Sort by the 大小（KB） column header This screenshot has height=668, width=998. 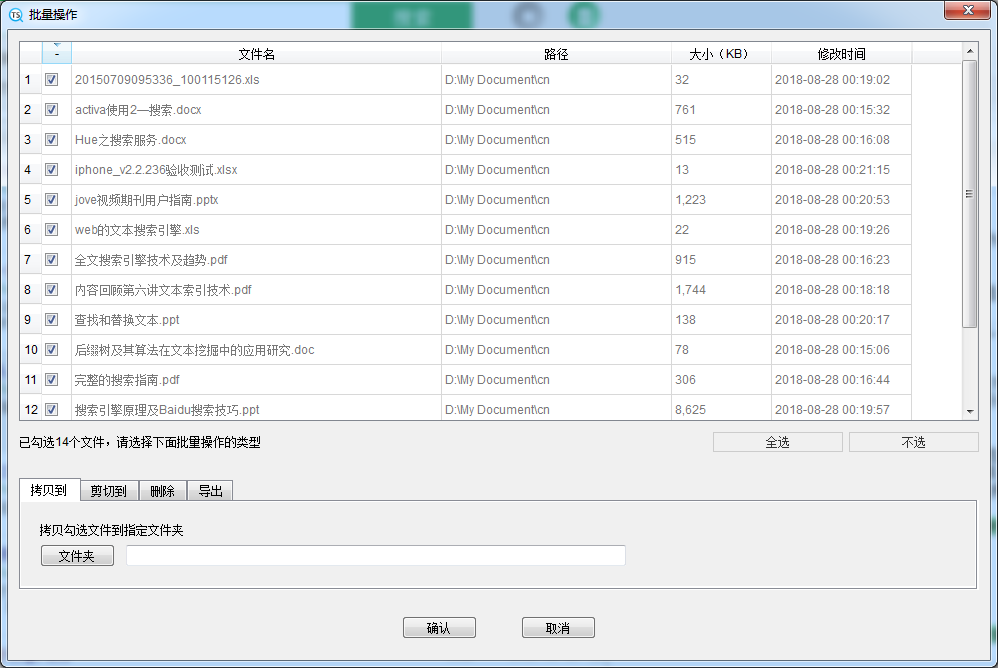(720, 54)
